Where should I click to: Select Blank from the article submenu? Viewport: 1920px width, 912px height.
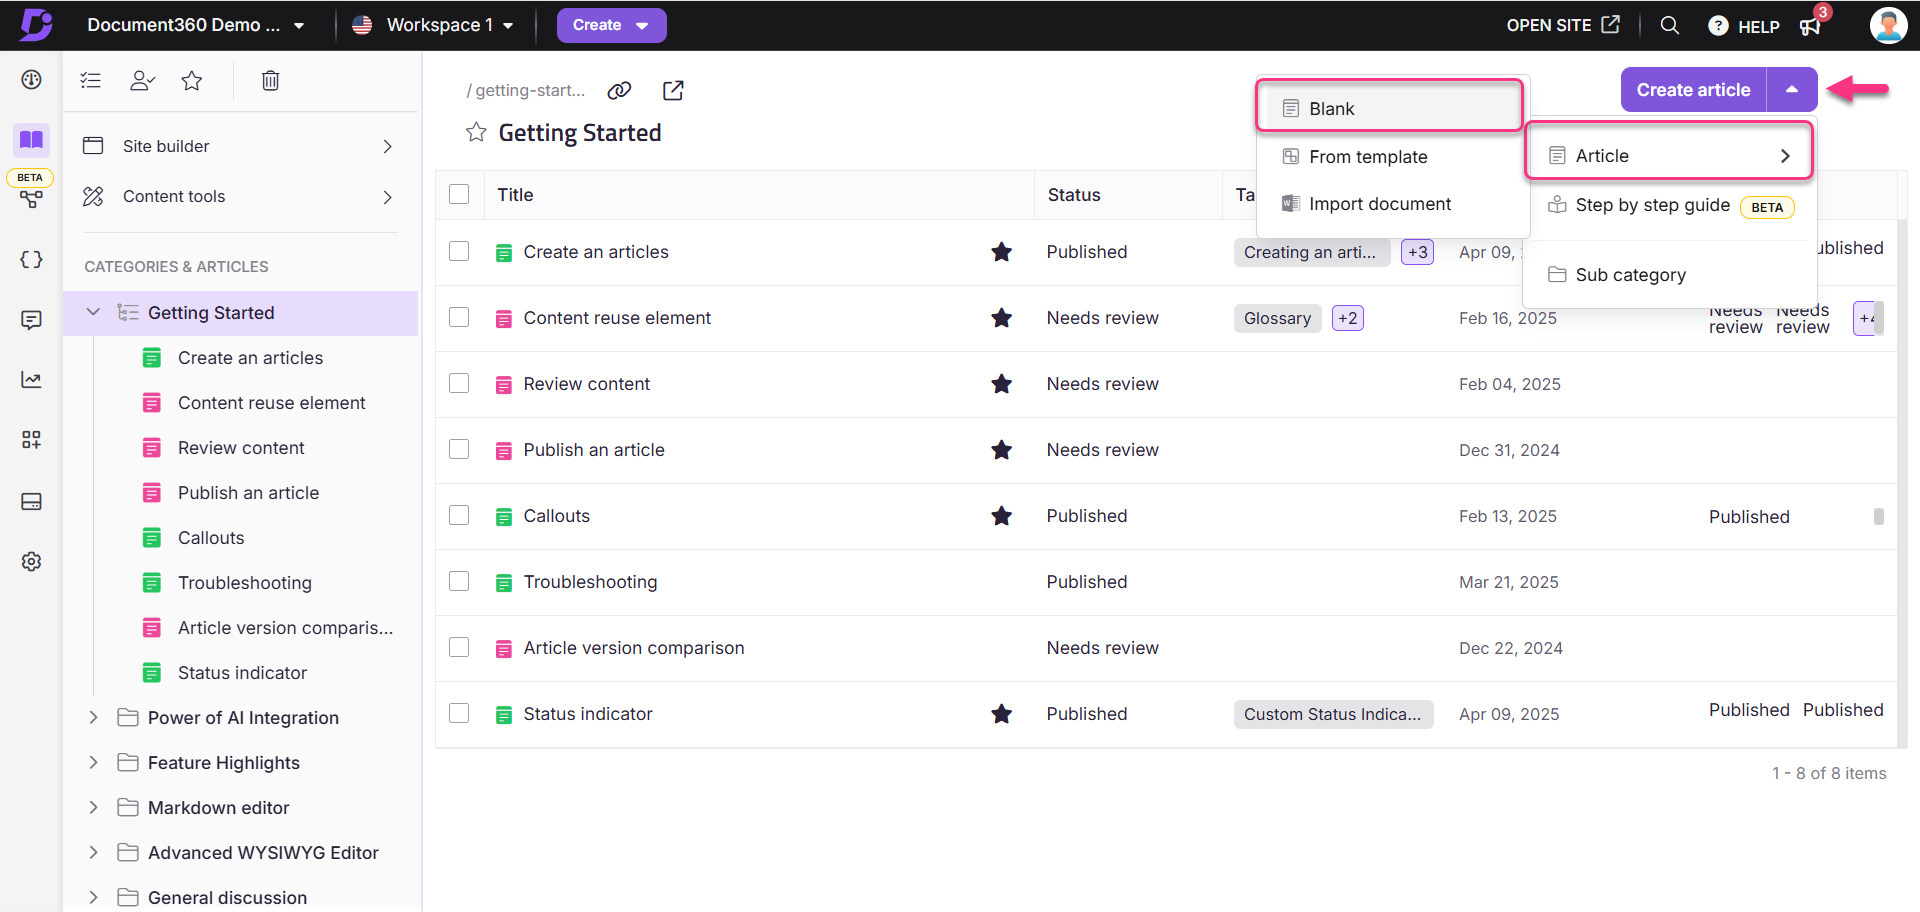pyautogui.click(x=1390, y=108)
